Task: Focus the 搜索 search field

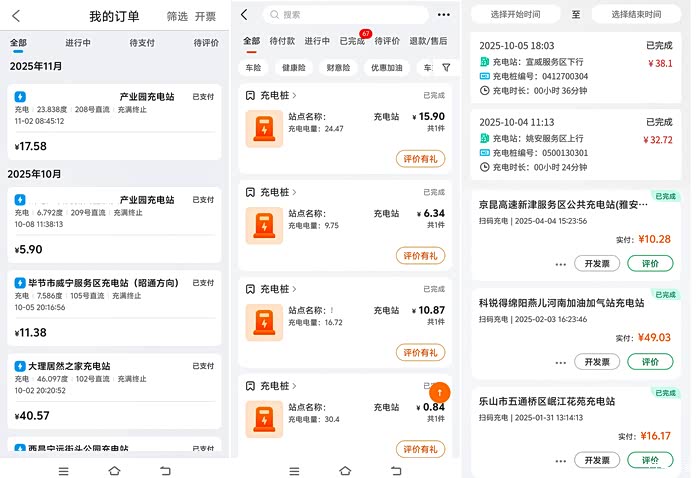Action: coord(345,15)
